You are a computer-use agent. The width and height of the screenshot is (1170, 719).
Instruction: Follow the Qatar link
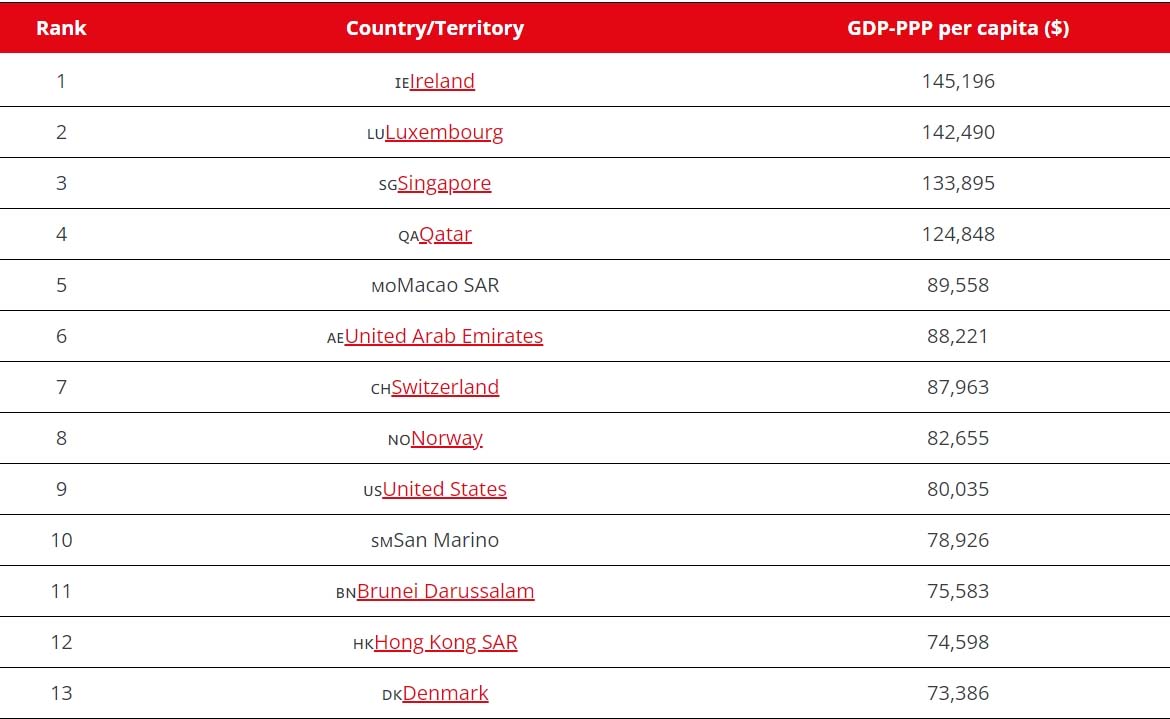445,234
